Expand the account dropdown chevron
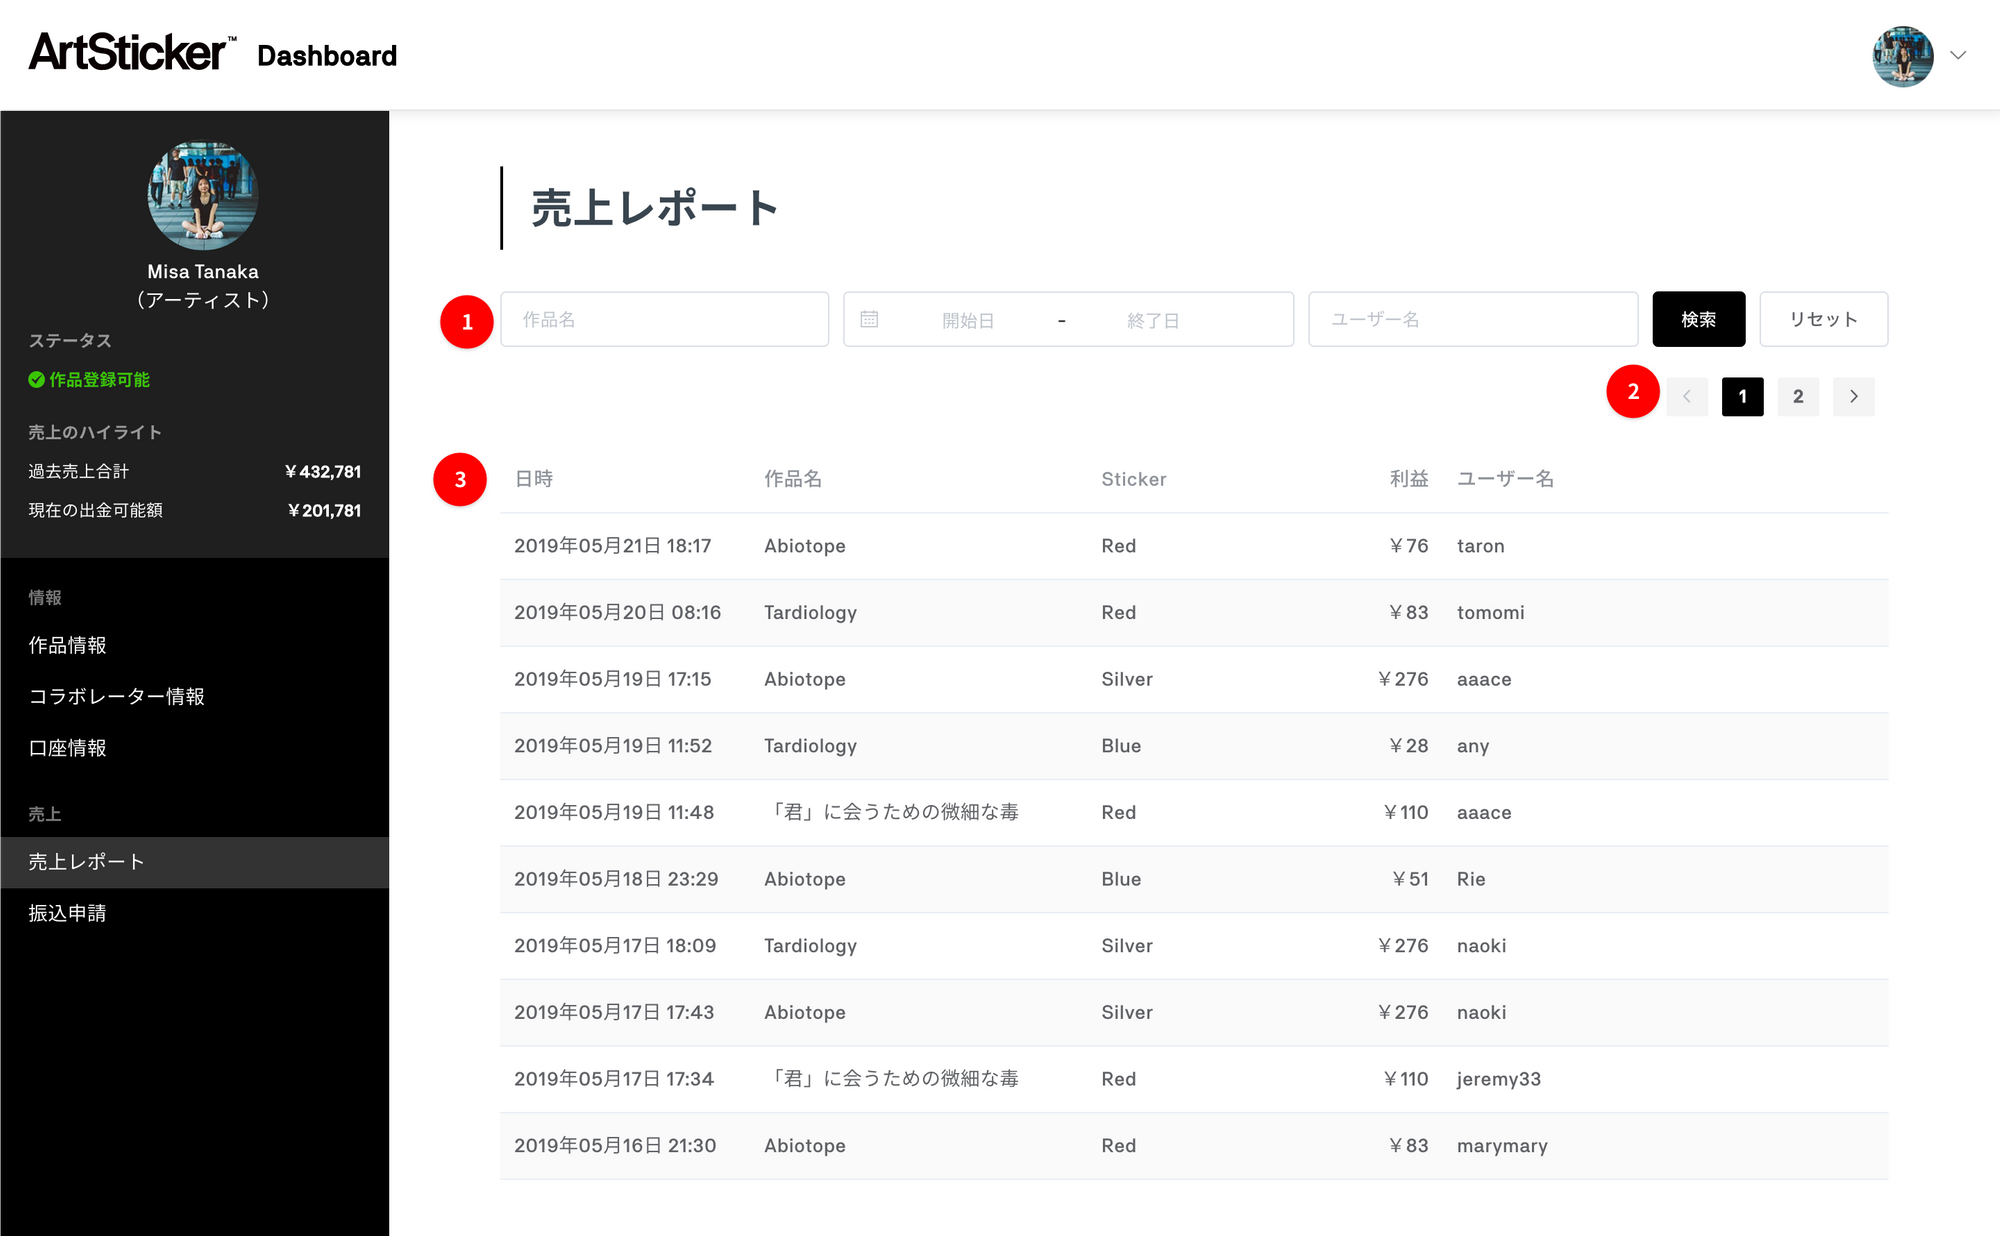The height and width of the screenshot is (1236, 2000). tap(1958, 56)
